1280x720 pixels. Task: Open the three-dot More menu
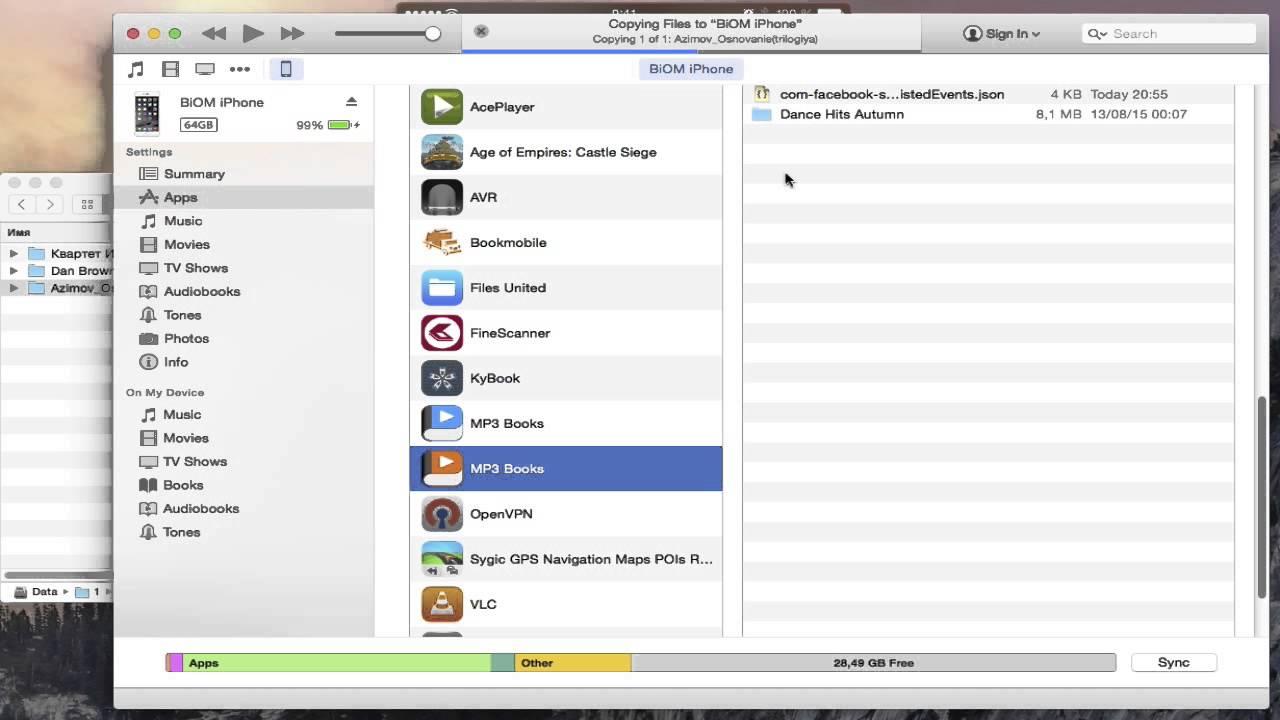[240, 69]
